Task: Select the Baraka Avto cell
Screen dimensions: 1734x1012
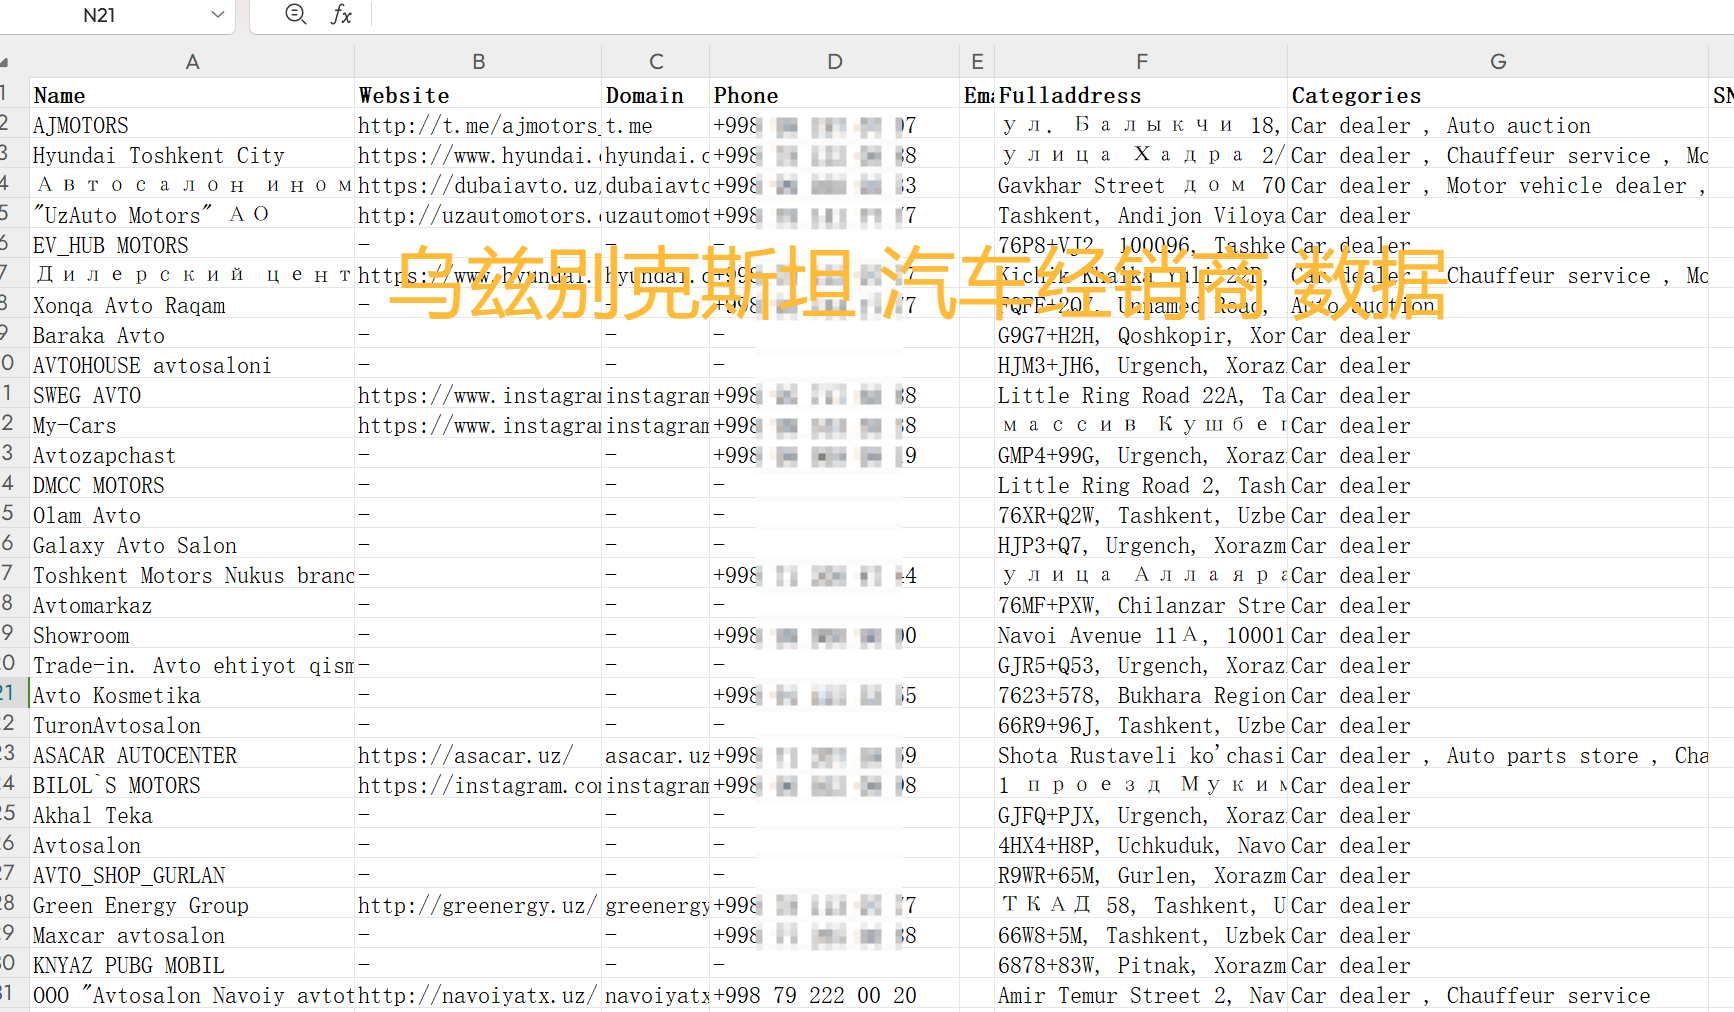Action: coord(192,335)
